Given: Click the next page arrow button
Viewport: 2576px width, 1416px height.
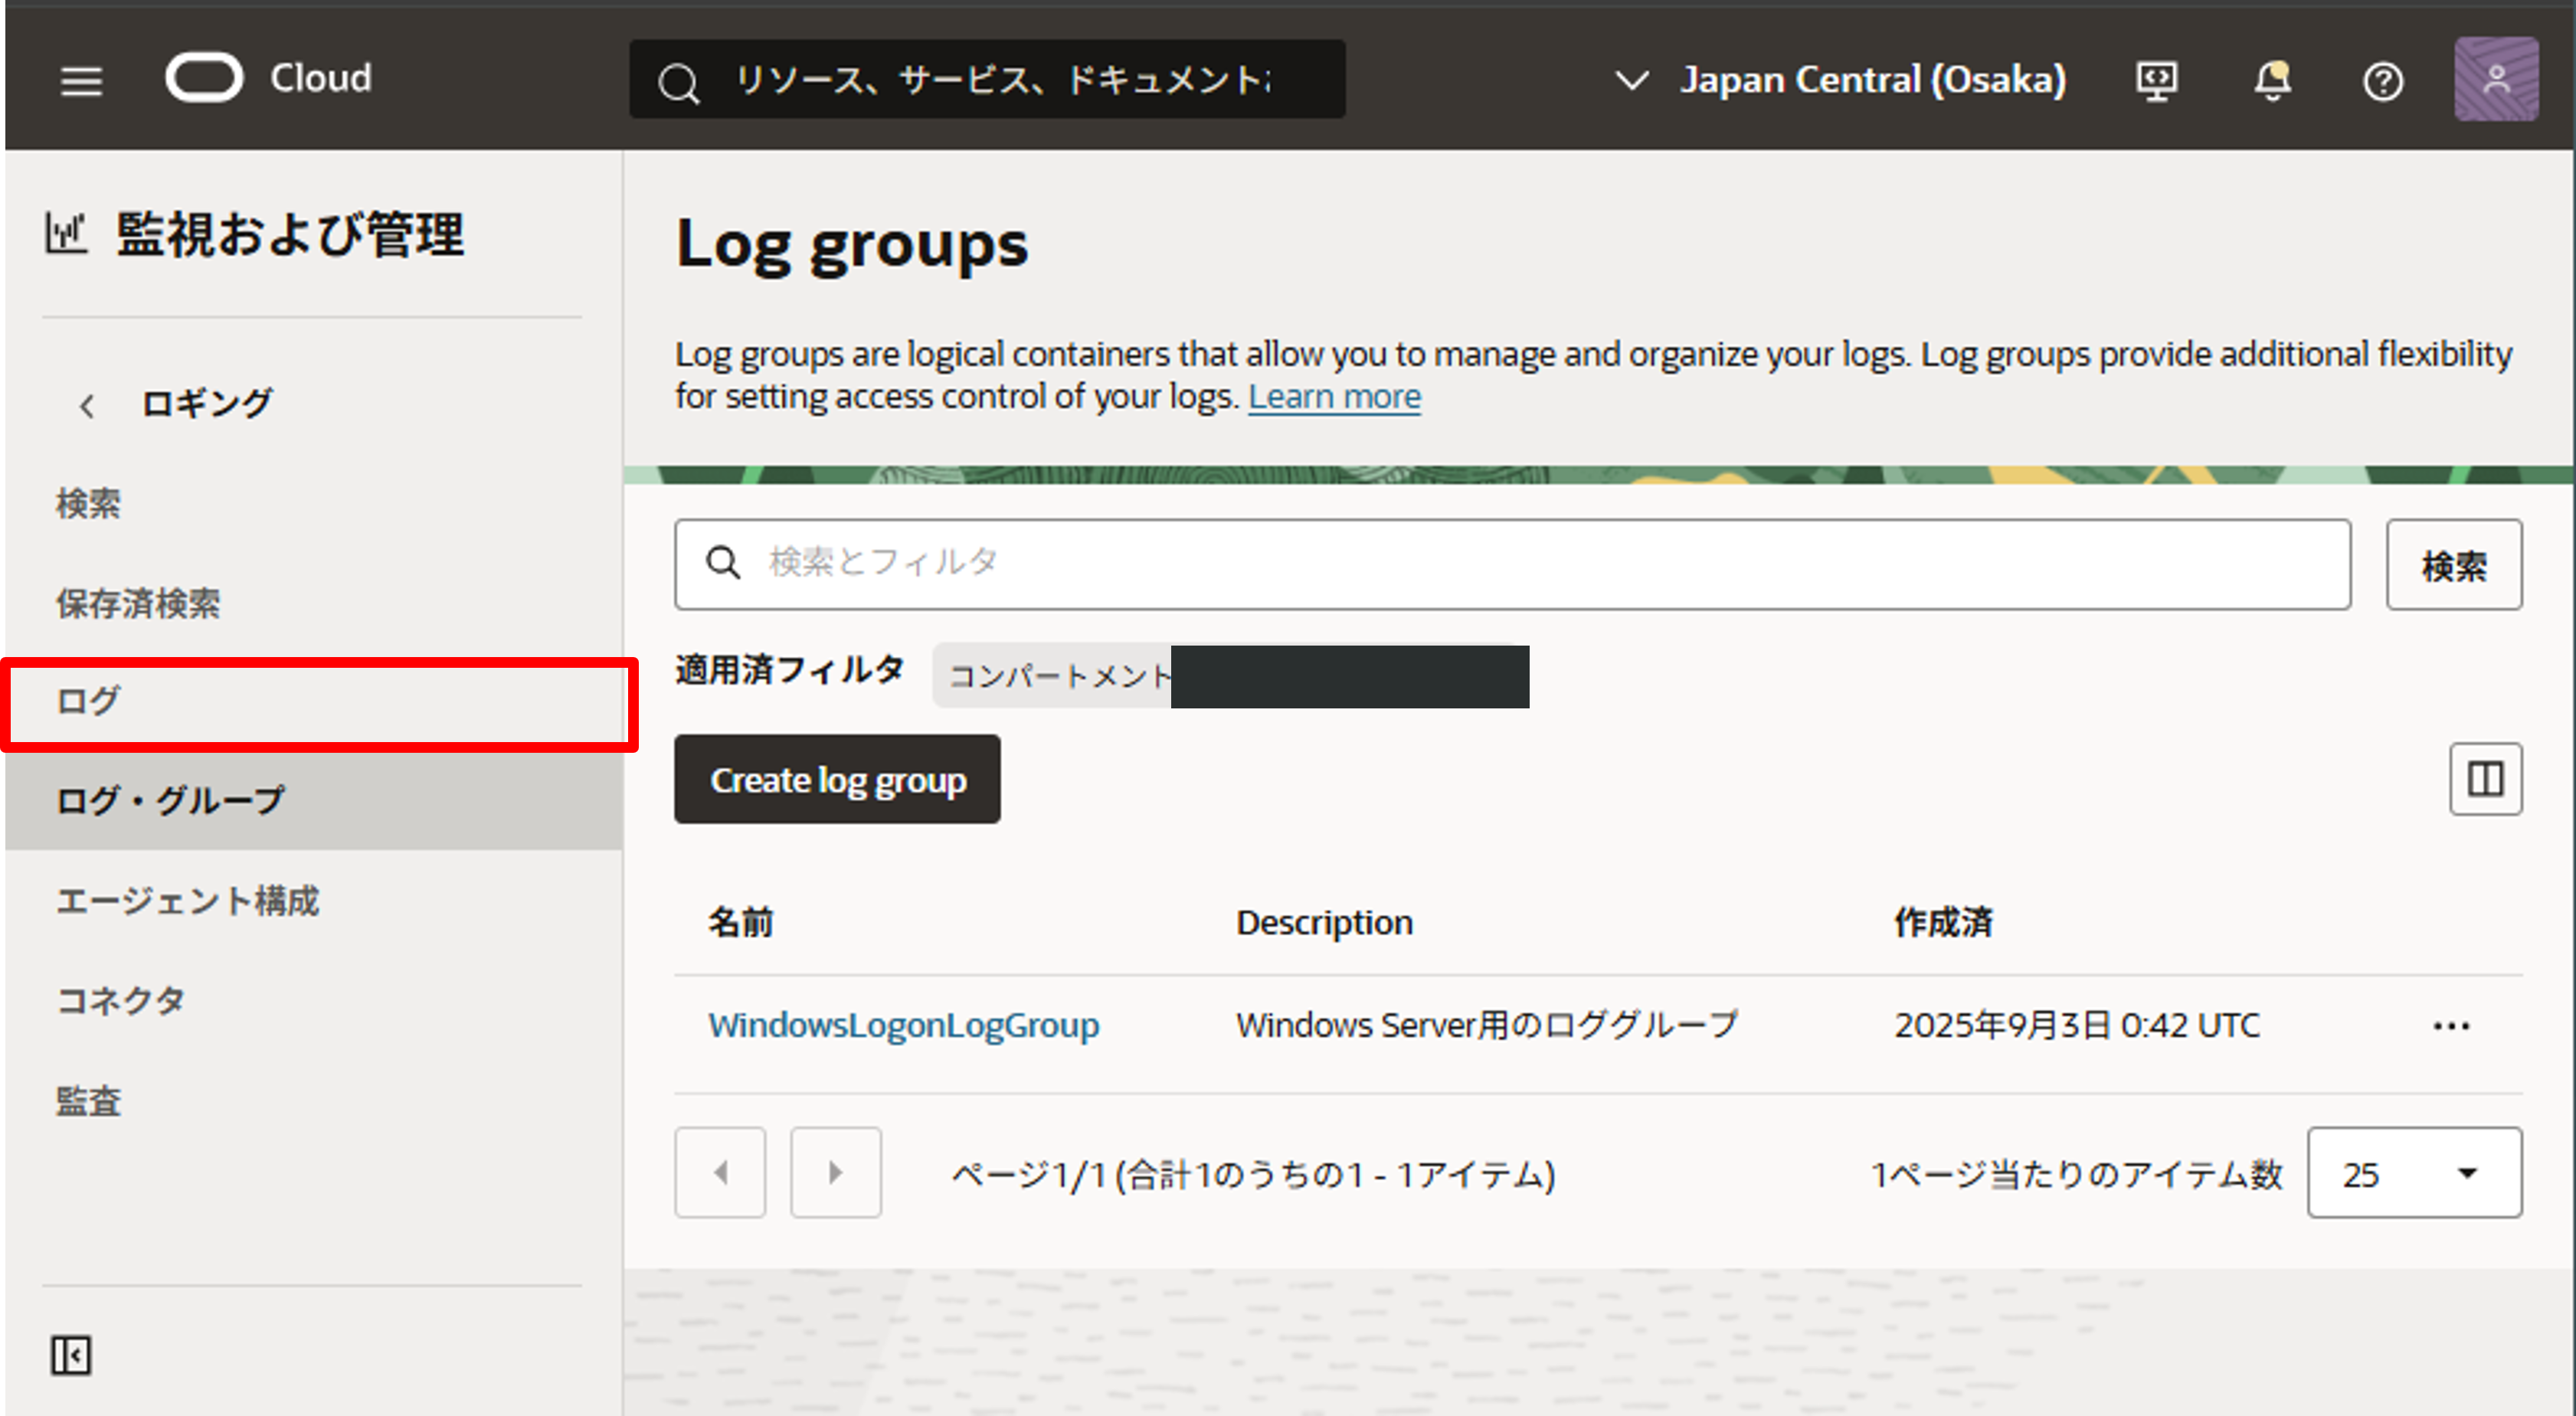Looking at the screenshot, I should click(x=835, y=1172).
